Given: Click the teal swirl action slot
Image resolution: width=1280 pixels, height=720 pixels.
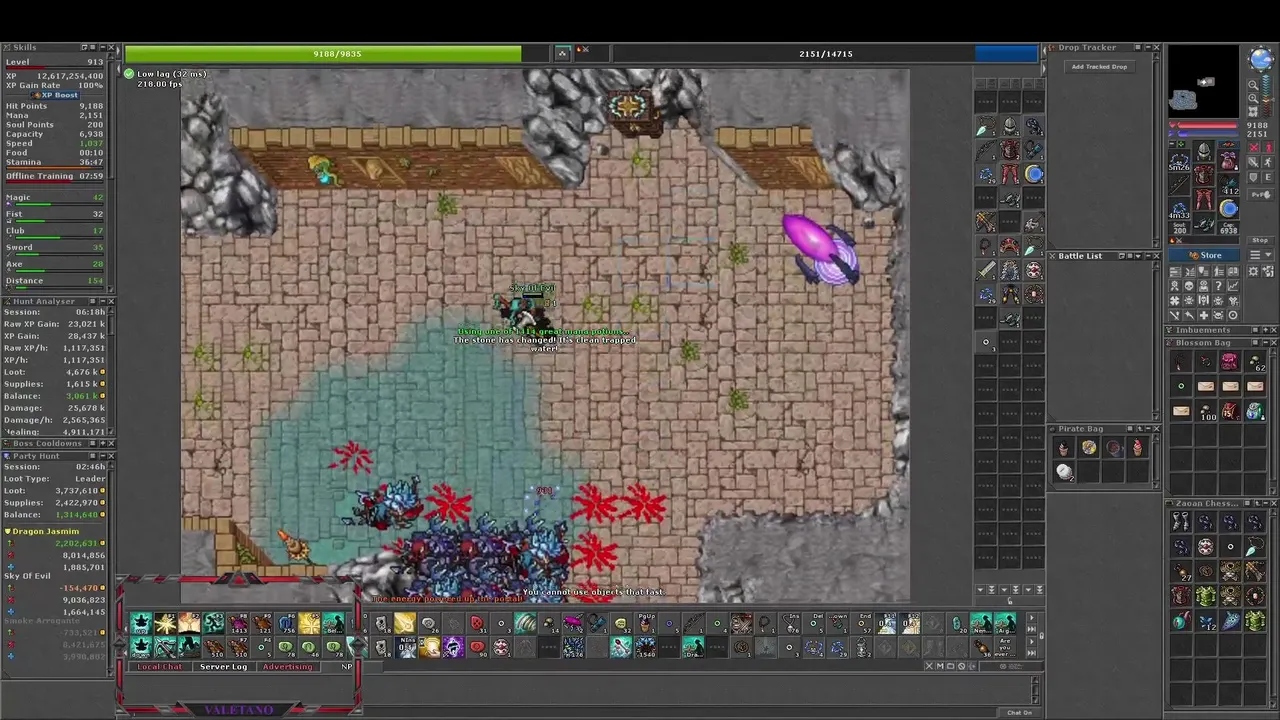Looking at the screenshot, I should [x=525, y=623].
